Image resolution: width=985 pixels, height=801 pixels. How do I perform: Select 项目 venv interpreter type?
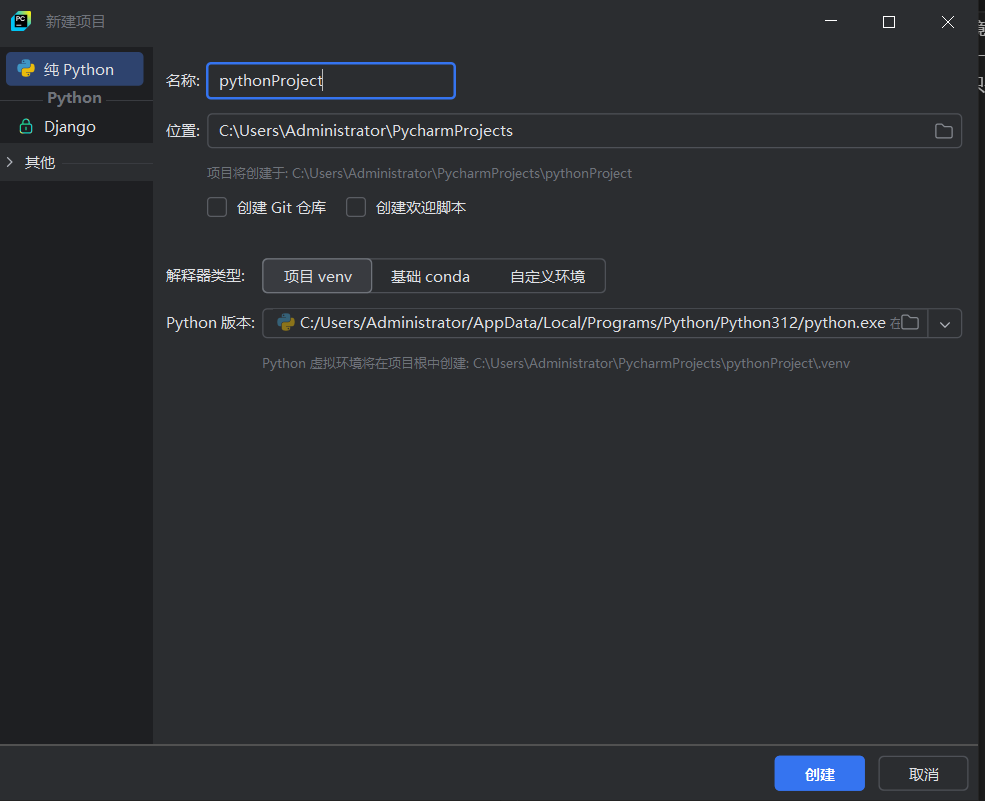[317, 276]
